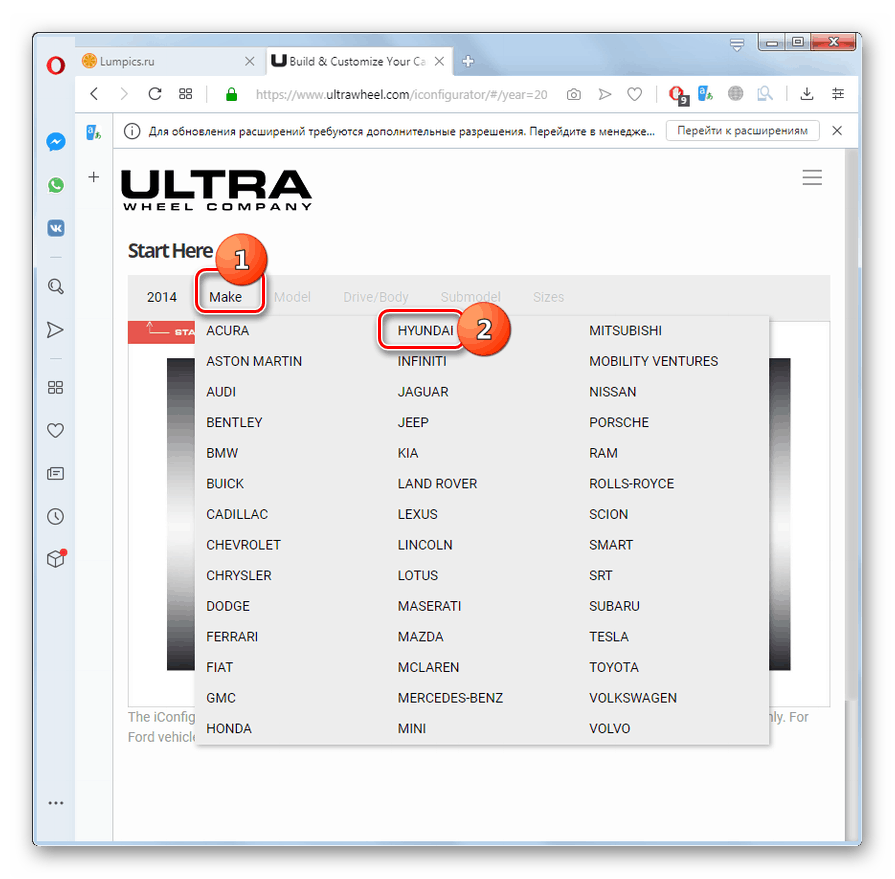This screenshot has height=879, width=895.
Task: Click the Перейти к расширениям button
Action: pos(742,130)
